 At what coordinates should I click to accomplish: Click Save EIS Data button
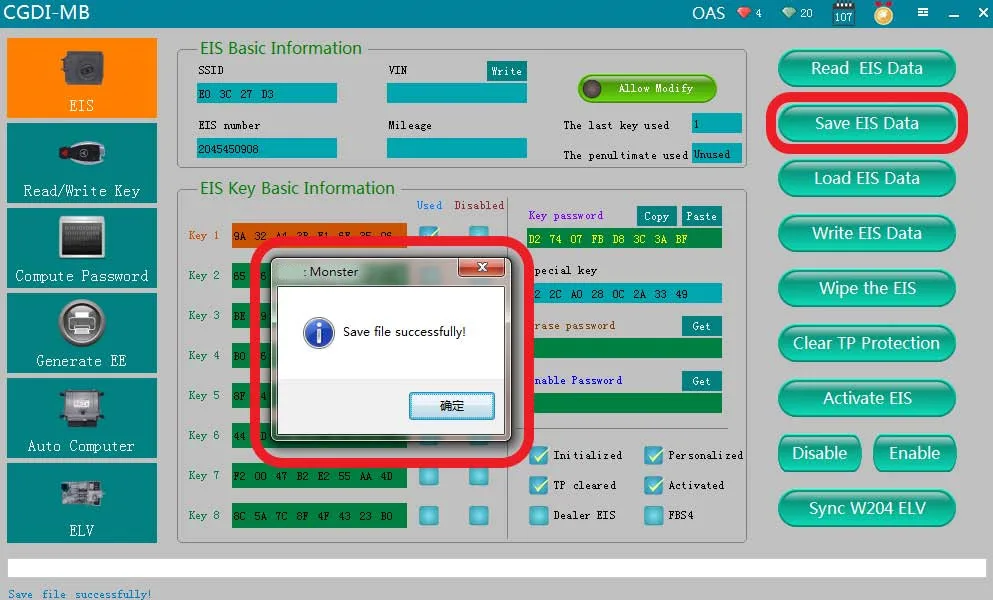[866, 124]
